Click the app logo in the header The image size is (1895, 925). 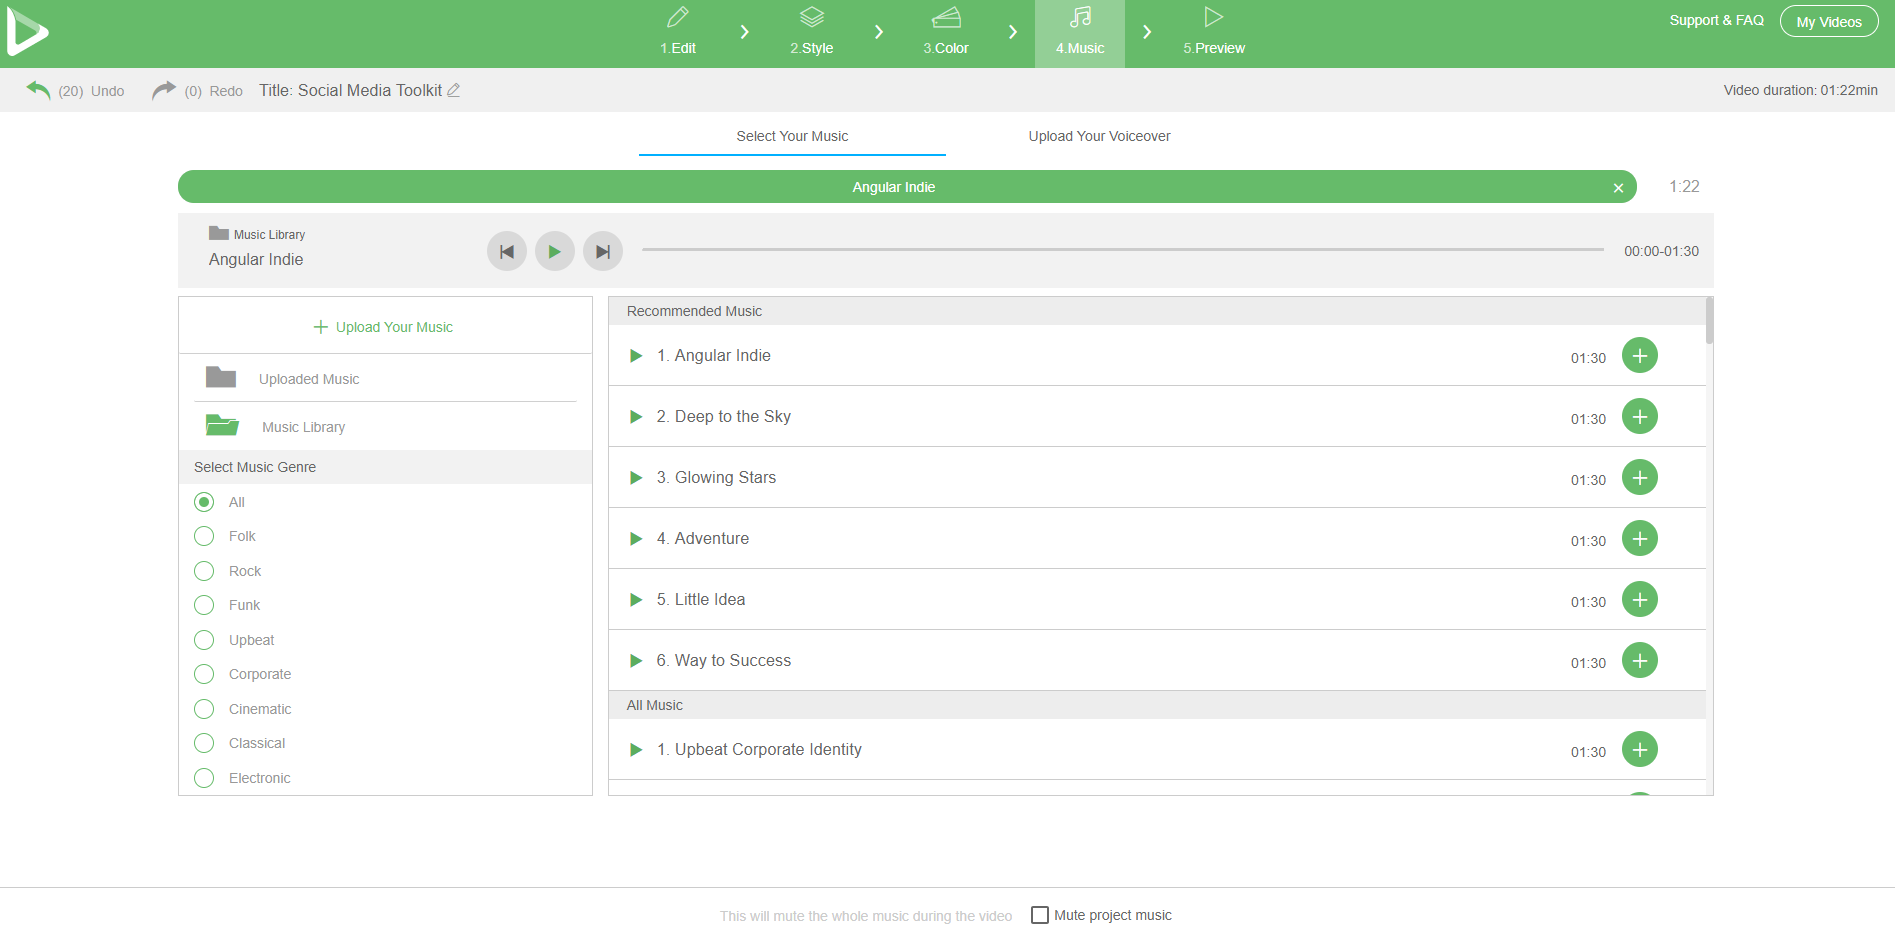coord(27,32)
